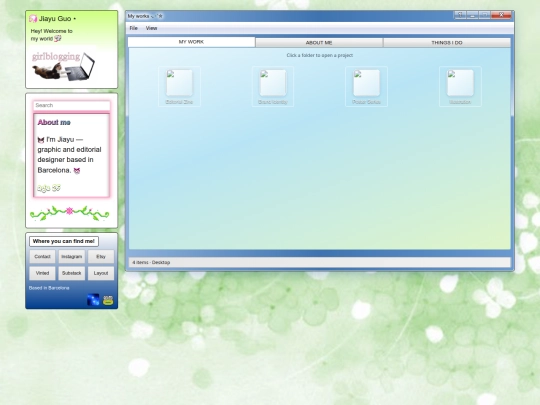The width and height of the screenshot is (540, 405).
Task: Open the Brand Identity folder
Action: coord(273,86)
